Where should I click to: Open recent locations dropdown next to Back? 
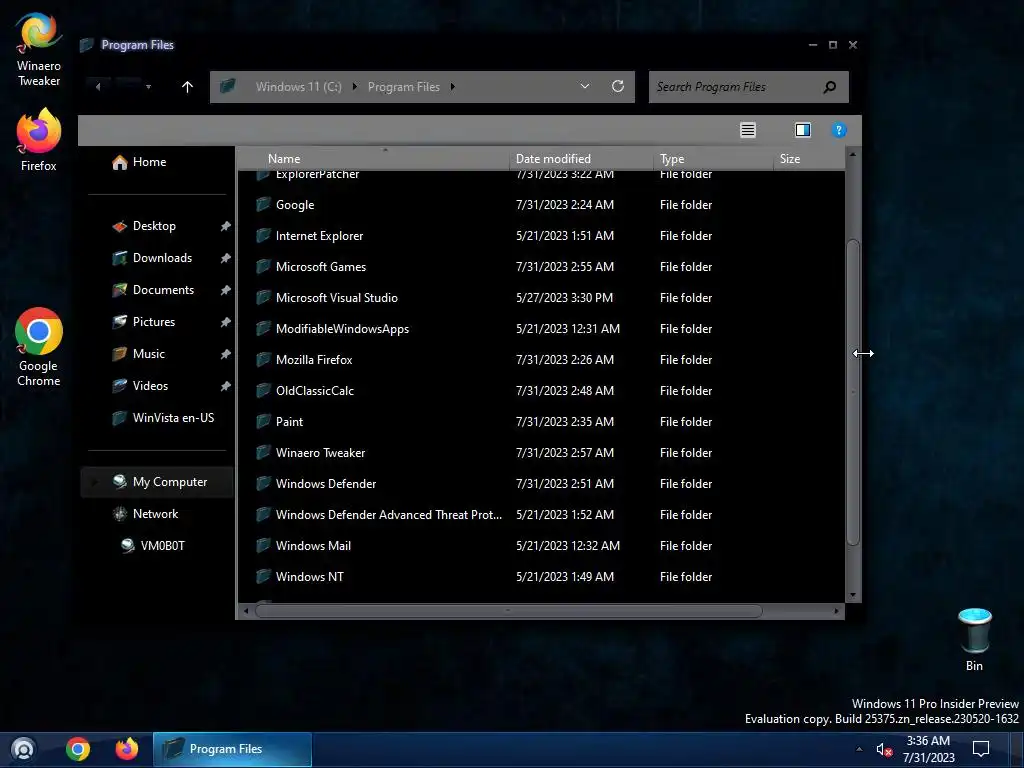click(148, 87)
